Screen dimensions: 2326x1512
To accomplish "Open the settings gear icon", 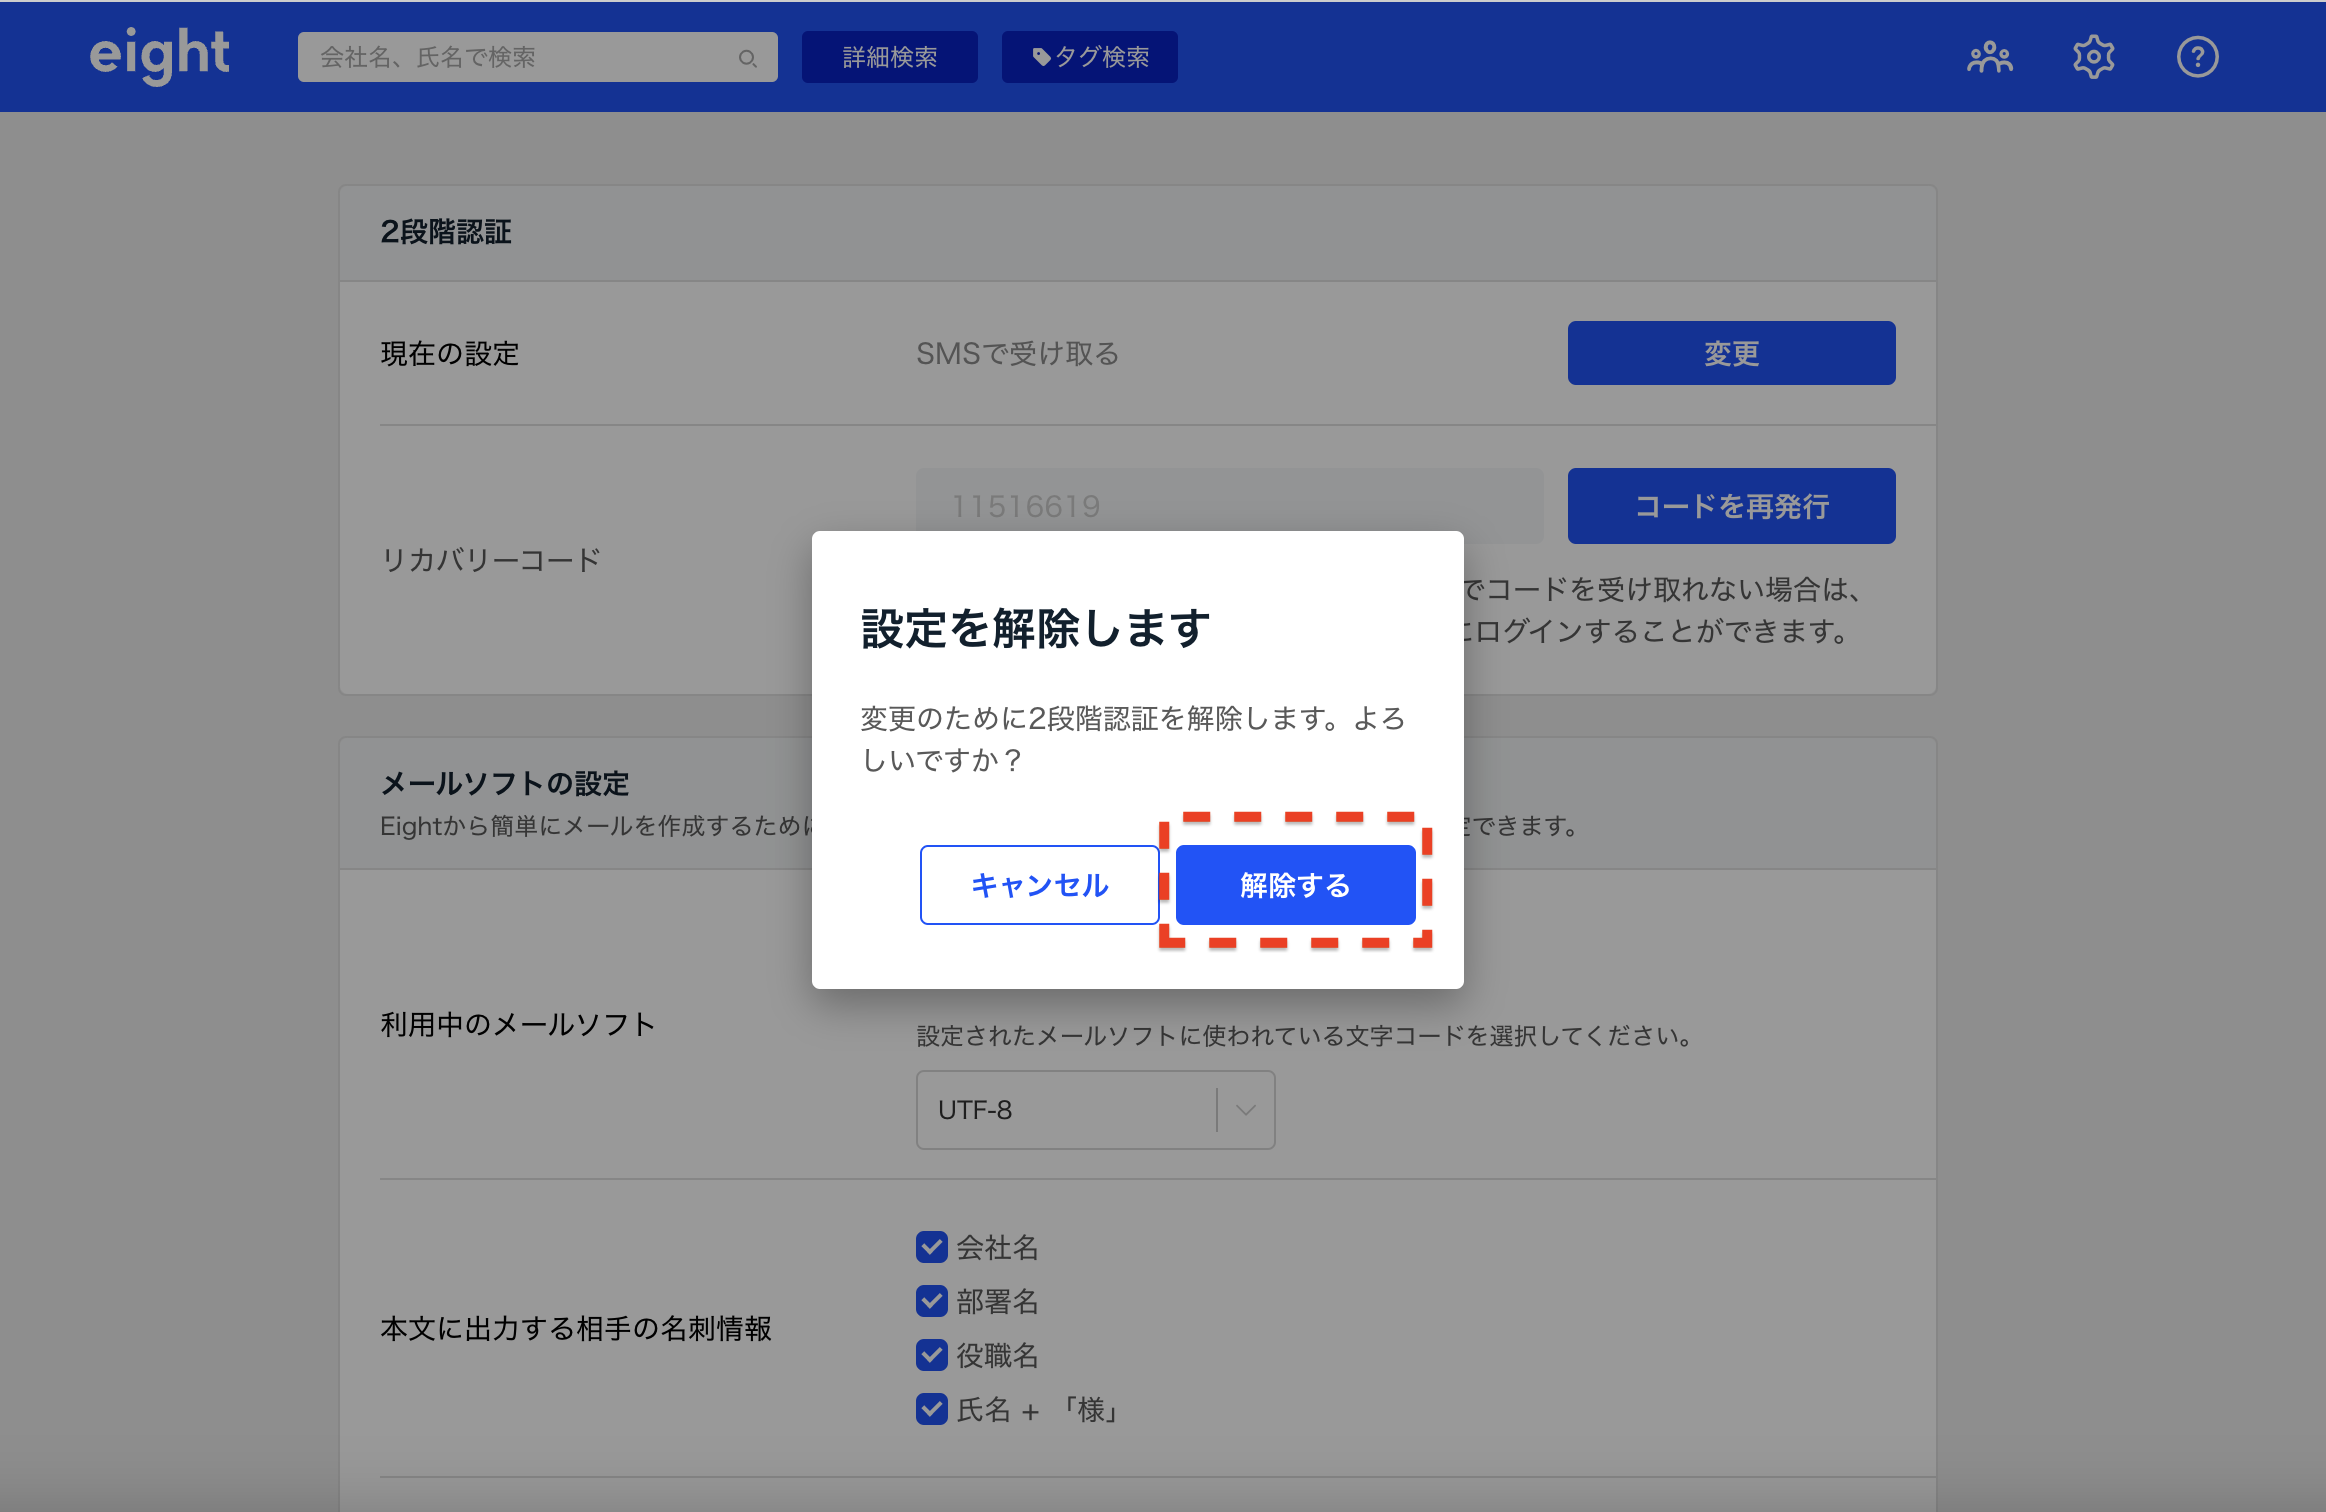I will pyautogui.click(x=2093, y=57).
